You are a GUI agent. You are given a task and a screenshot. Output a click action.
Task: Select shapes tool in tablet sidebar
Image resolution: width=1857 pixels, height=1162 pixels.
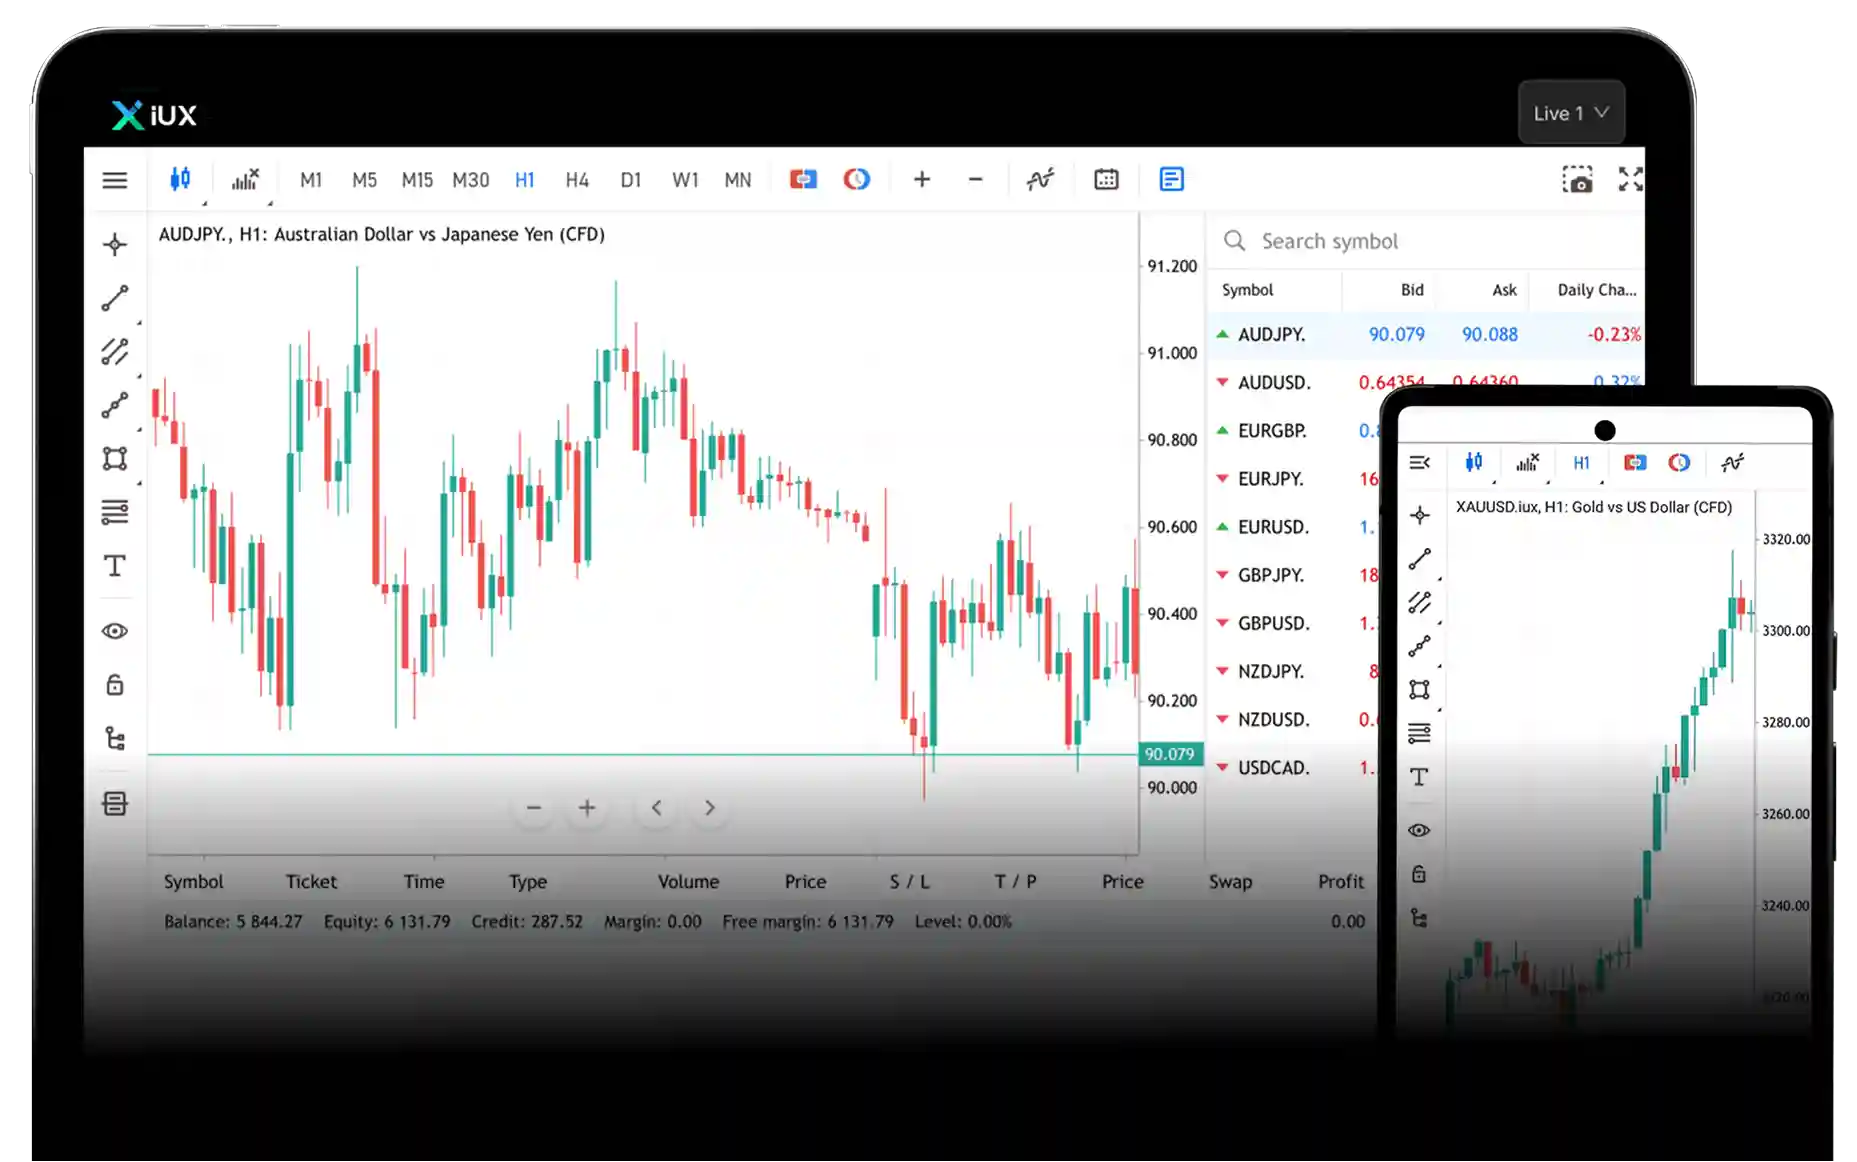[115, 458]
